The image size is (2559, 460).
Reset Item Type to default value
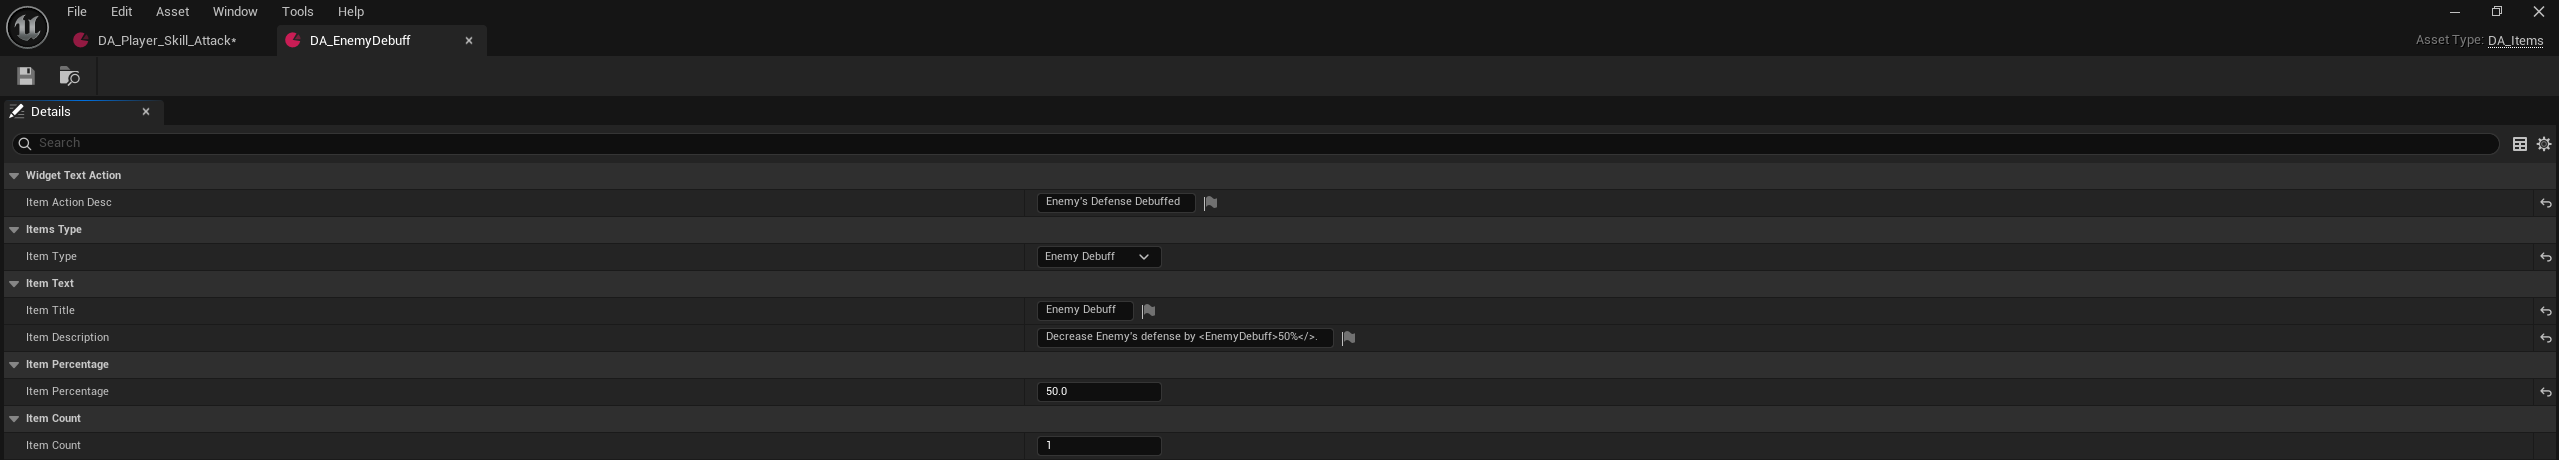(x=2545, y=257)
